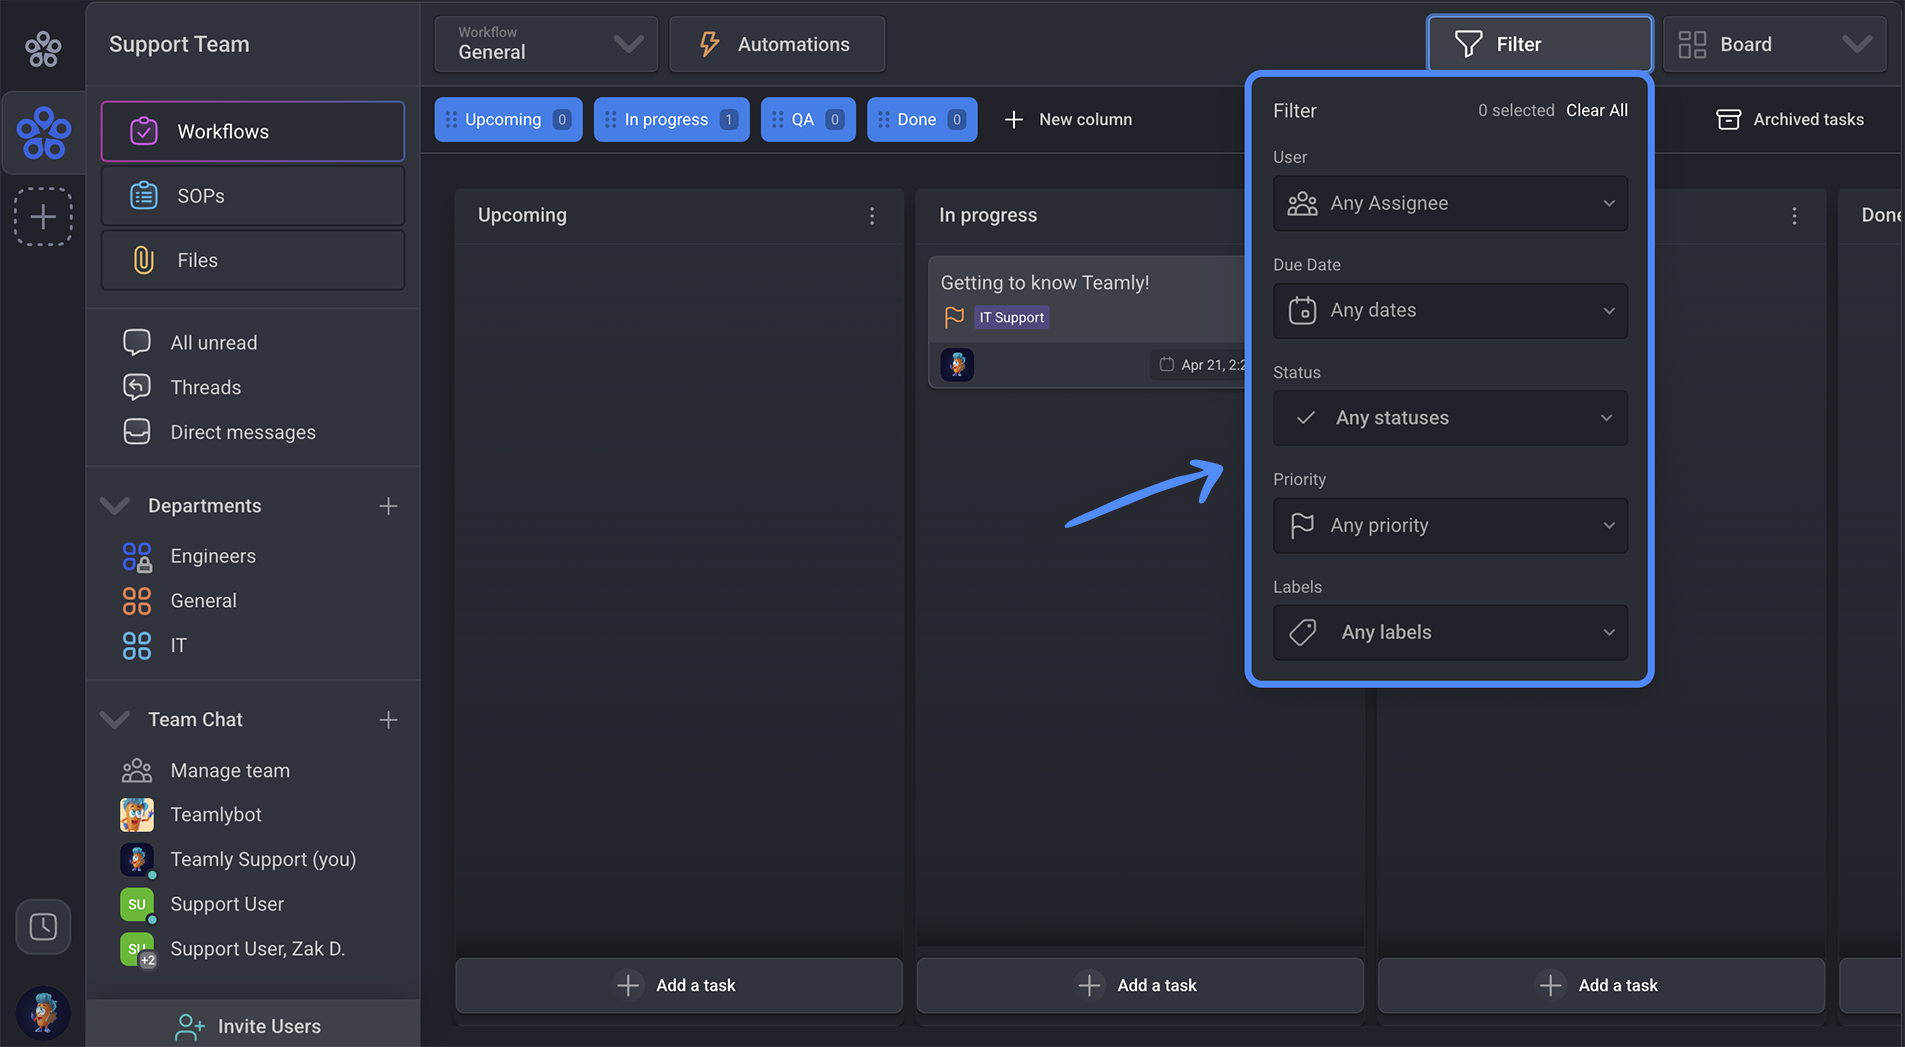Open the IT department
The image size is (1905, 1047).
click(x=155, y=646)
